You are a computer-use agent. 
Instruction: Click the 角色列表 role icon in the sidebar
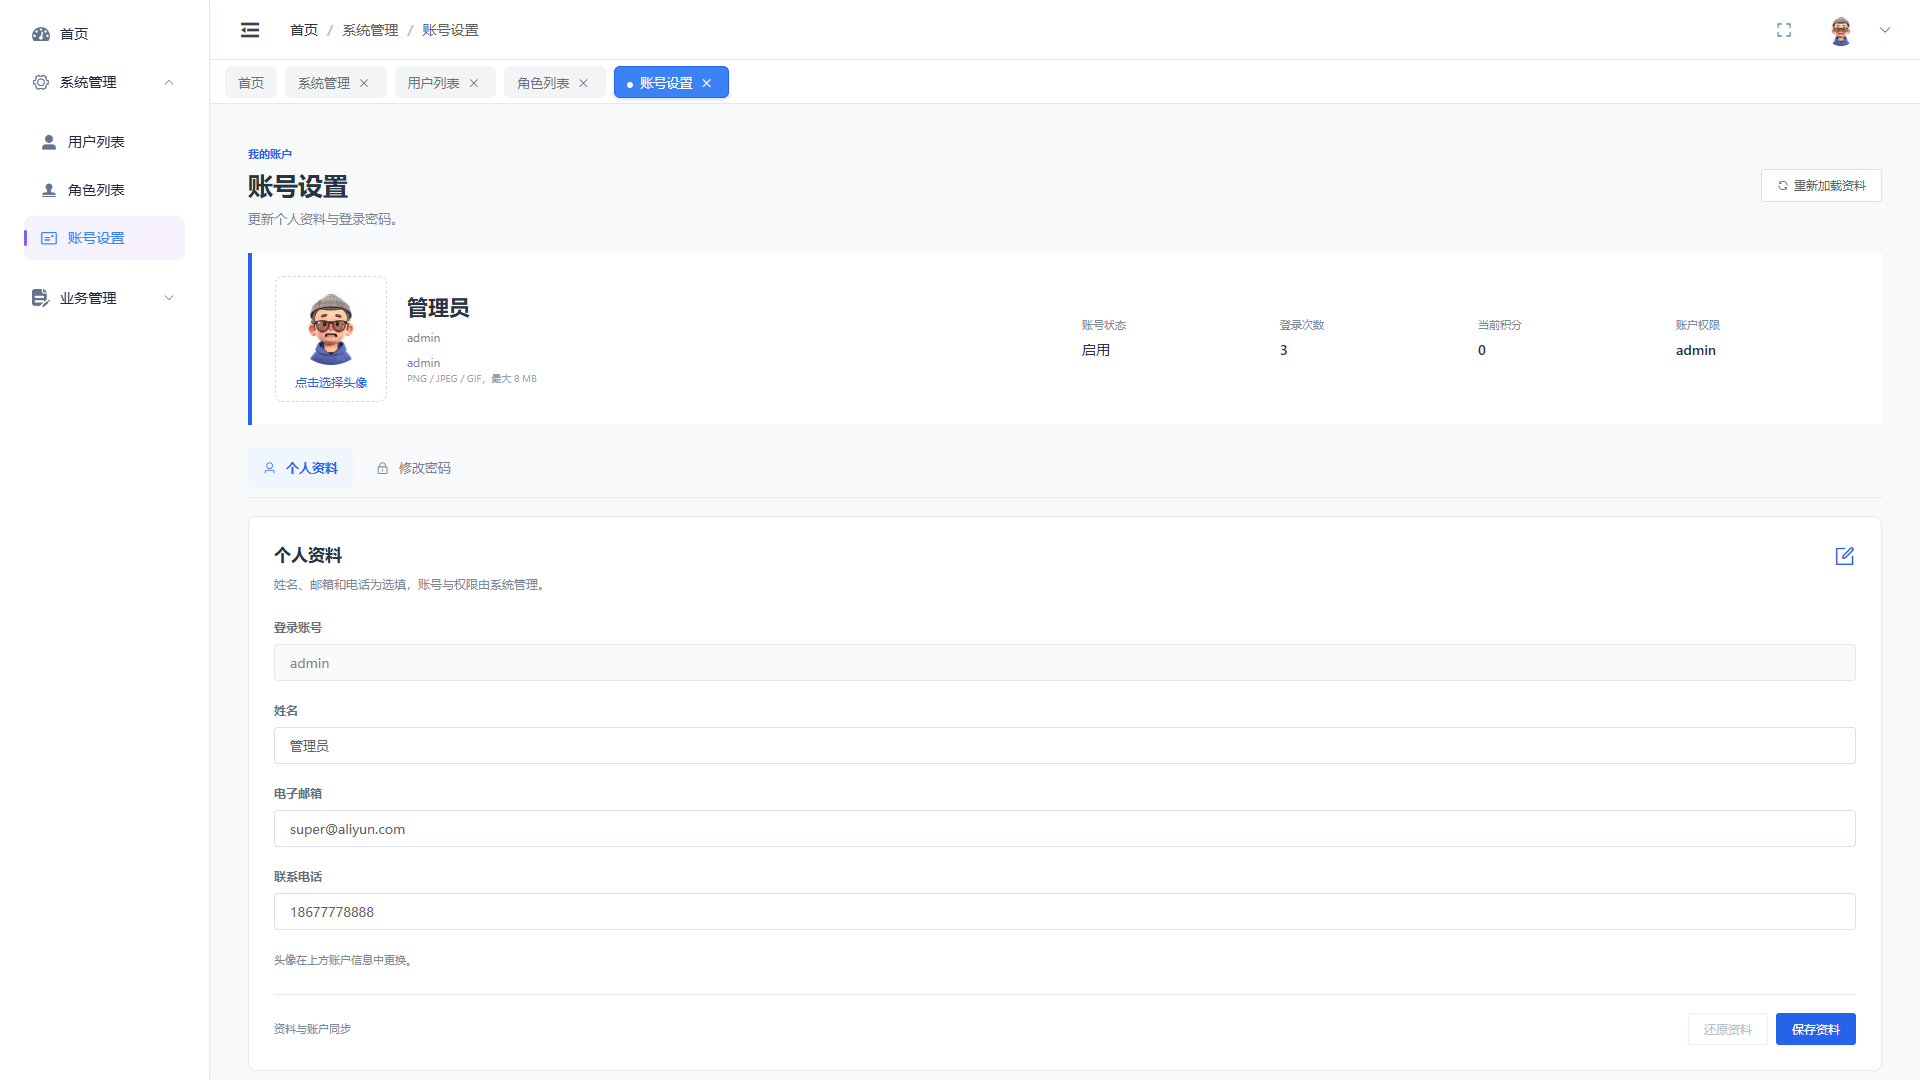(x=48, y=190)
